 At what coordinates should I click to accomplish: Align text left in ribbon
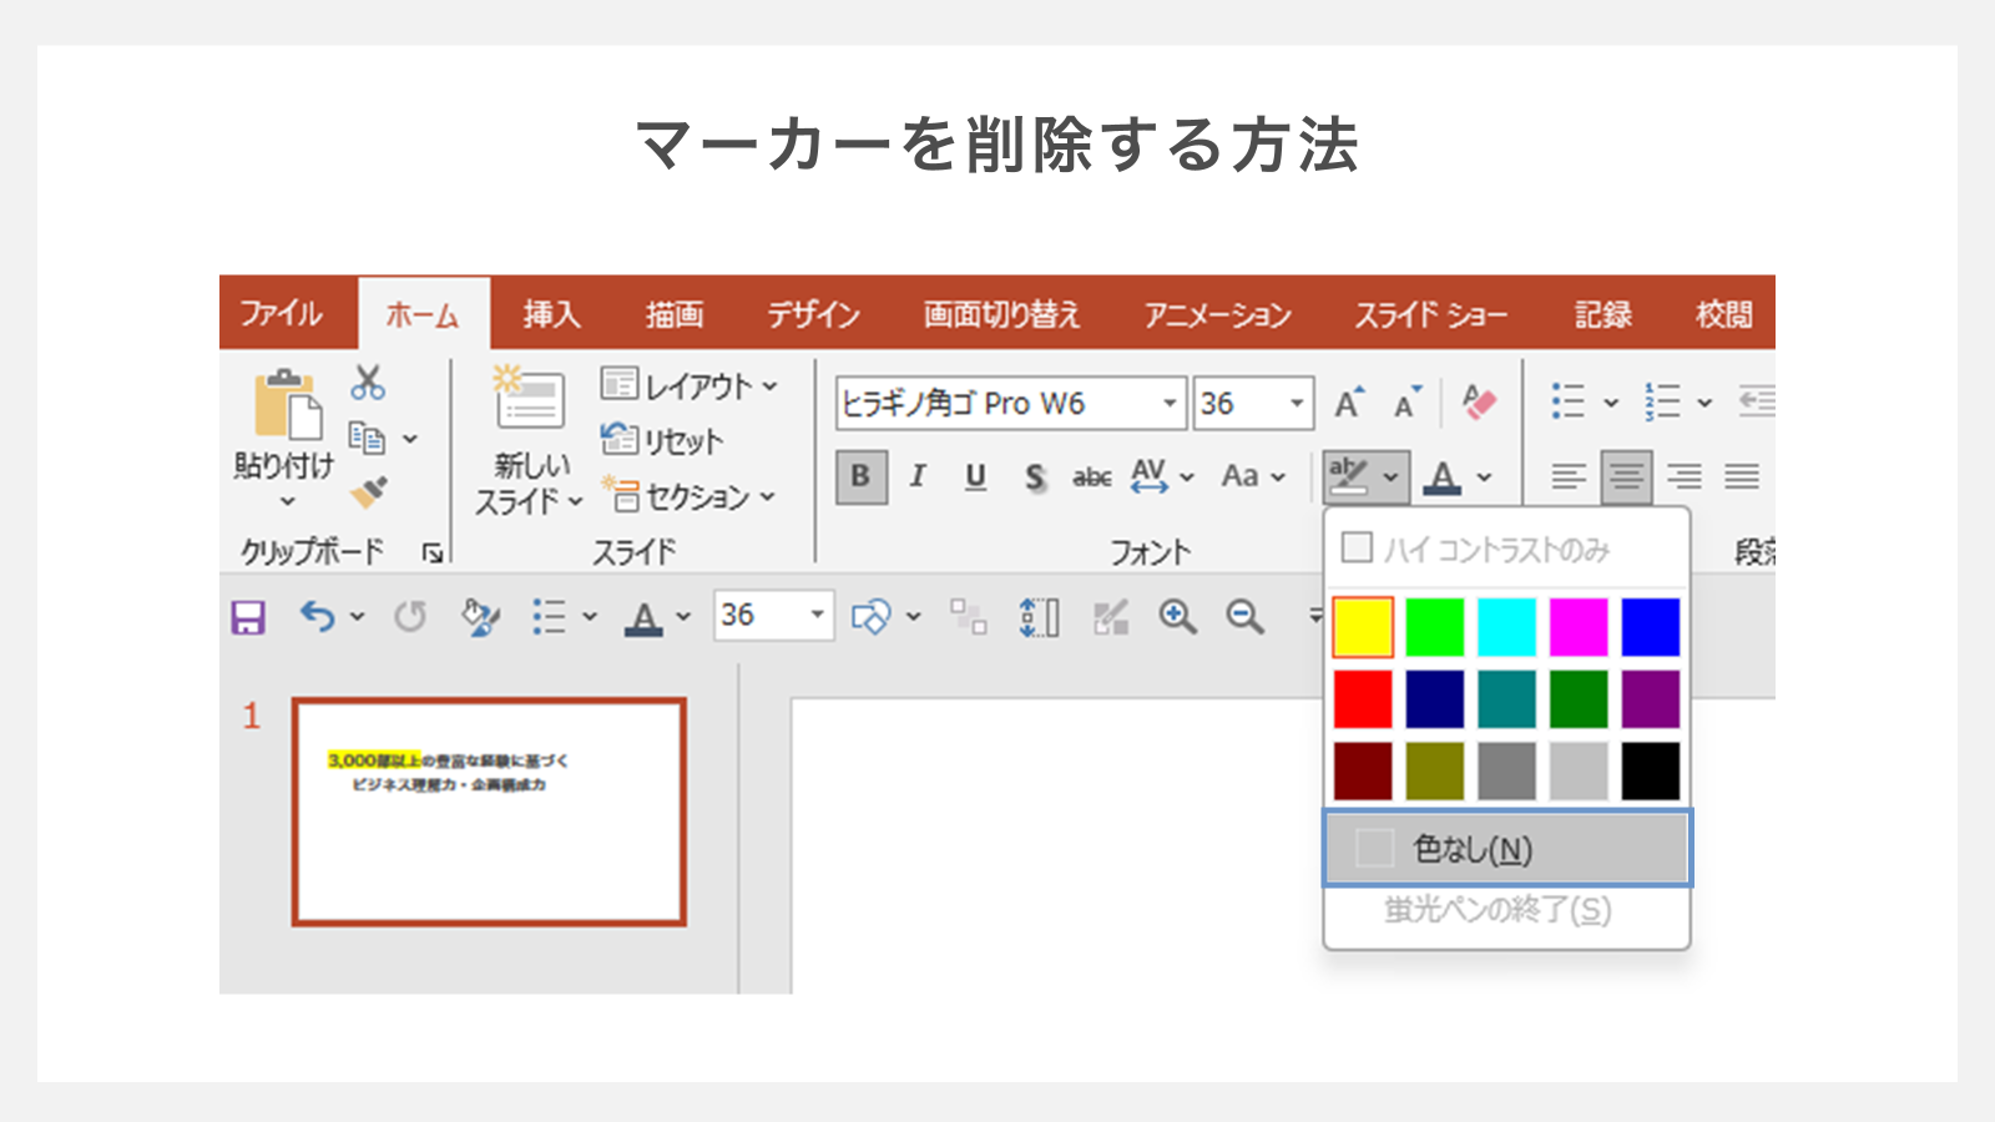click(x=1568, y=477)
